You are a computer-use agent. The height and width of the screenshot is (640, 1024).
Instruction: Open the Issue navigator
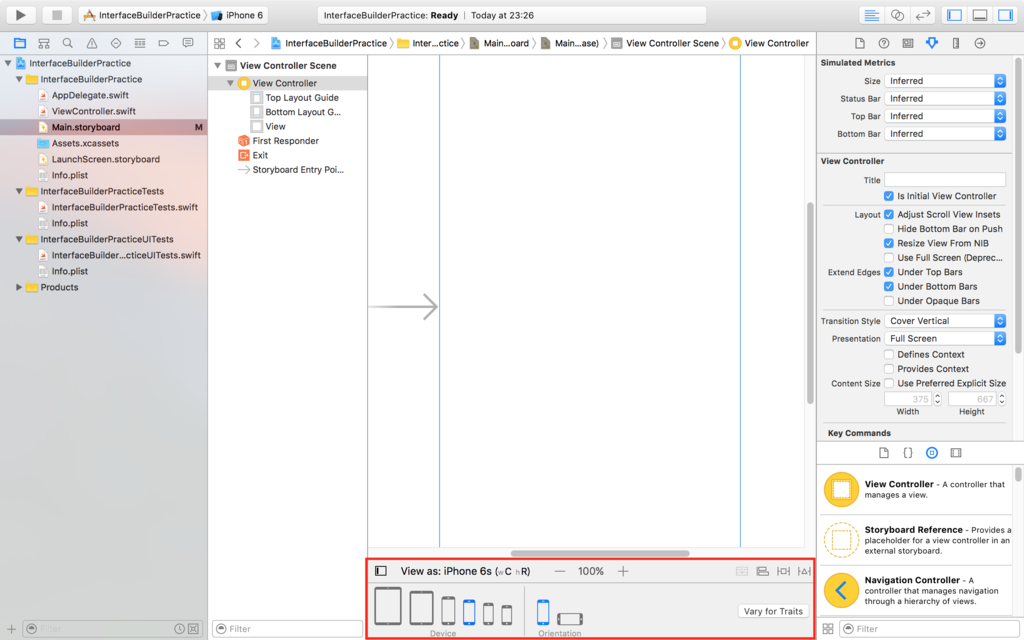tap(90, 44)
